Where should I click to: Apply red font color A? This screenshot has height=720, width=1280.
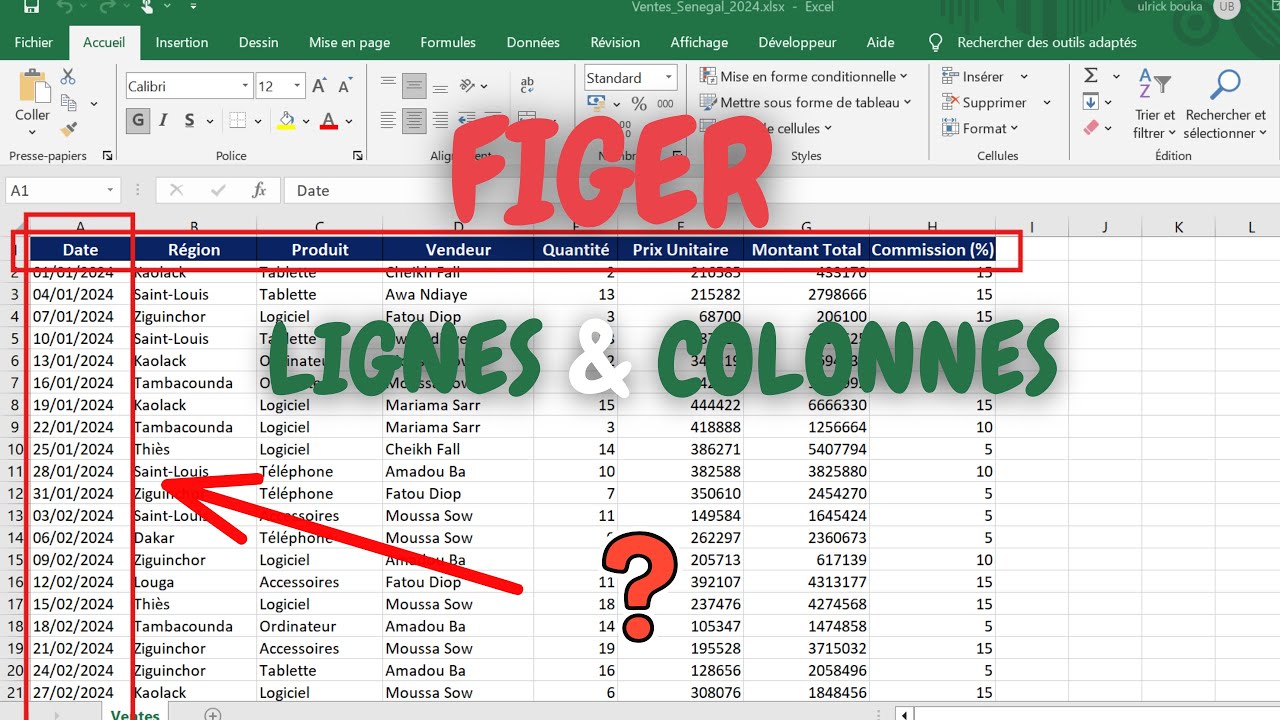pyautogui.click(x=329, y=121)
